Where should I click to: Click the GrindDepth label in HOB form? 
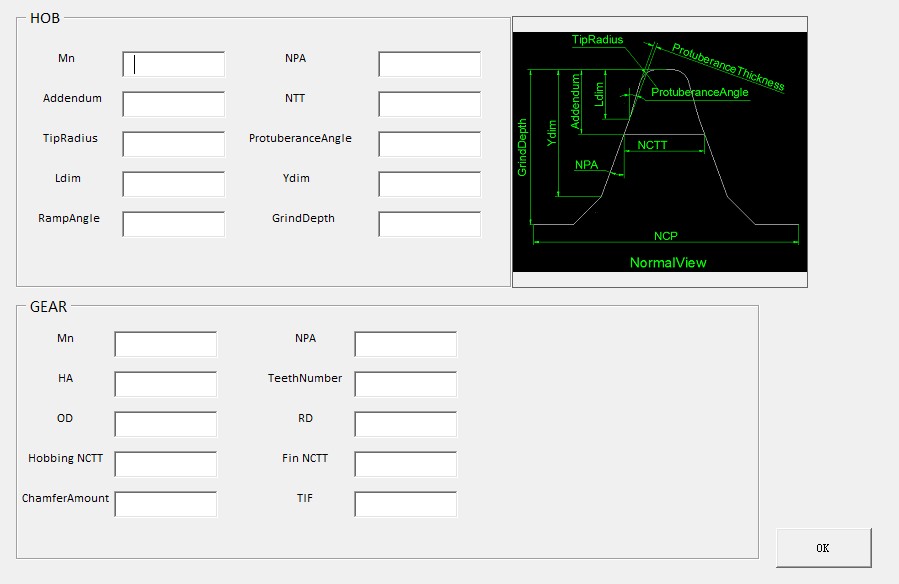click(x=303, y=218)
